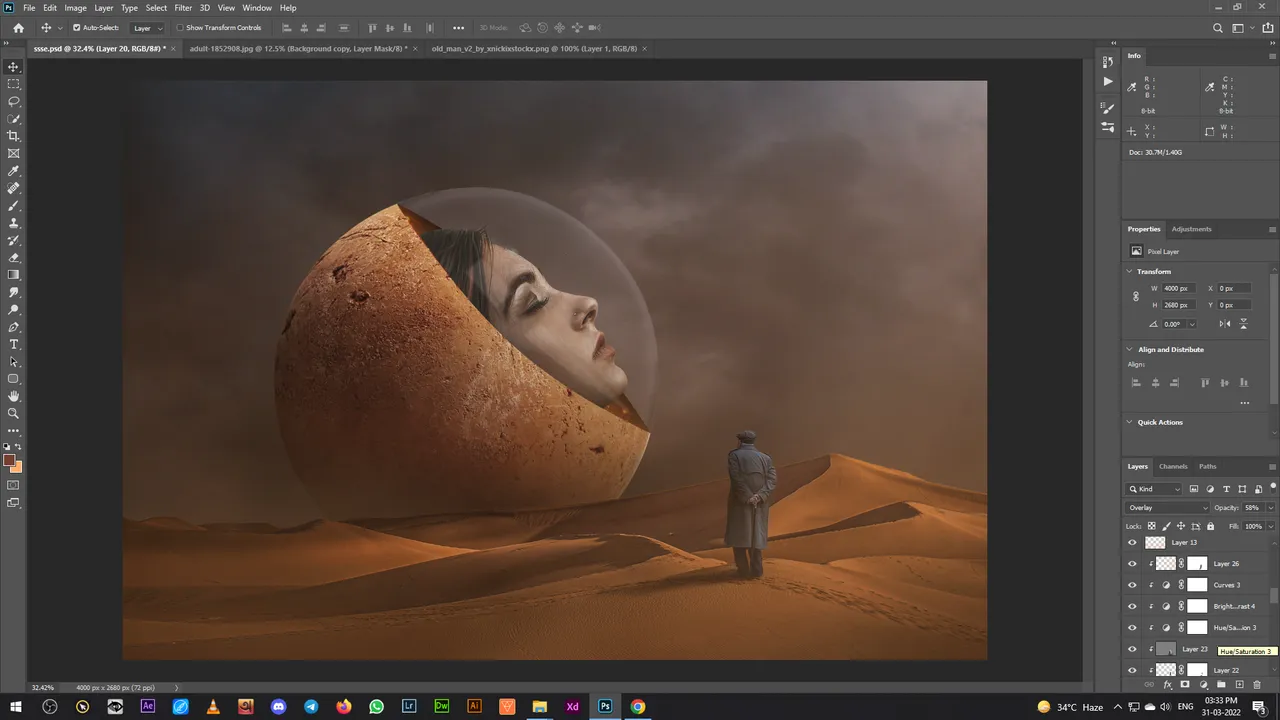Click the three-dots more options in options bar

click(x=458, y=28)
